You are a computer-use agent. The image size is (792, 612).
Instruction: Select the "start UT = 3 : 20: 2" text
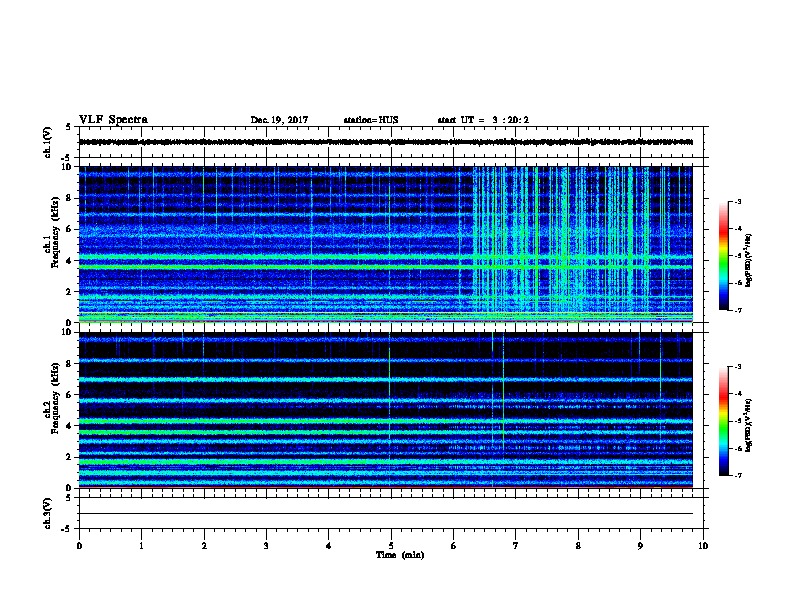[x=483, y=120]
